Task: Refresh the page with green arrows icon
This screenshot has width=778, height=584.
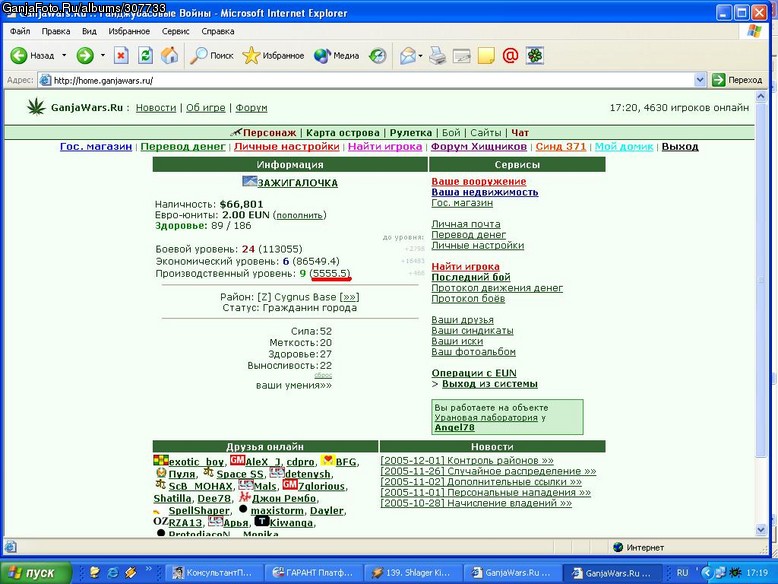Action: [x=145, y=56]
